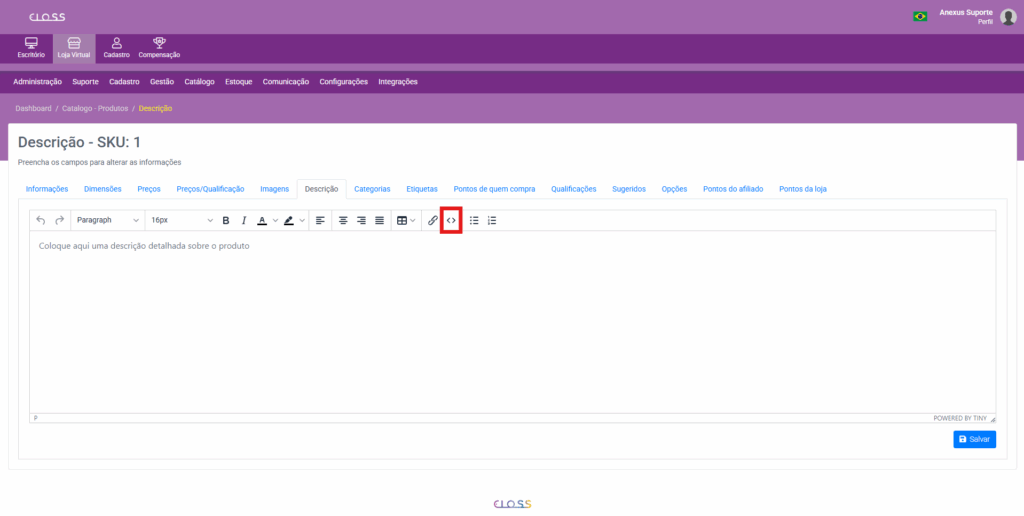This screenshot has width=1024, height=516.
Task: Click into the product description text area
Action: click(512, 320)
